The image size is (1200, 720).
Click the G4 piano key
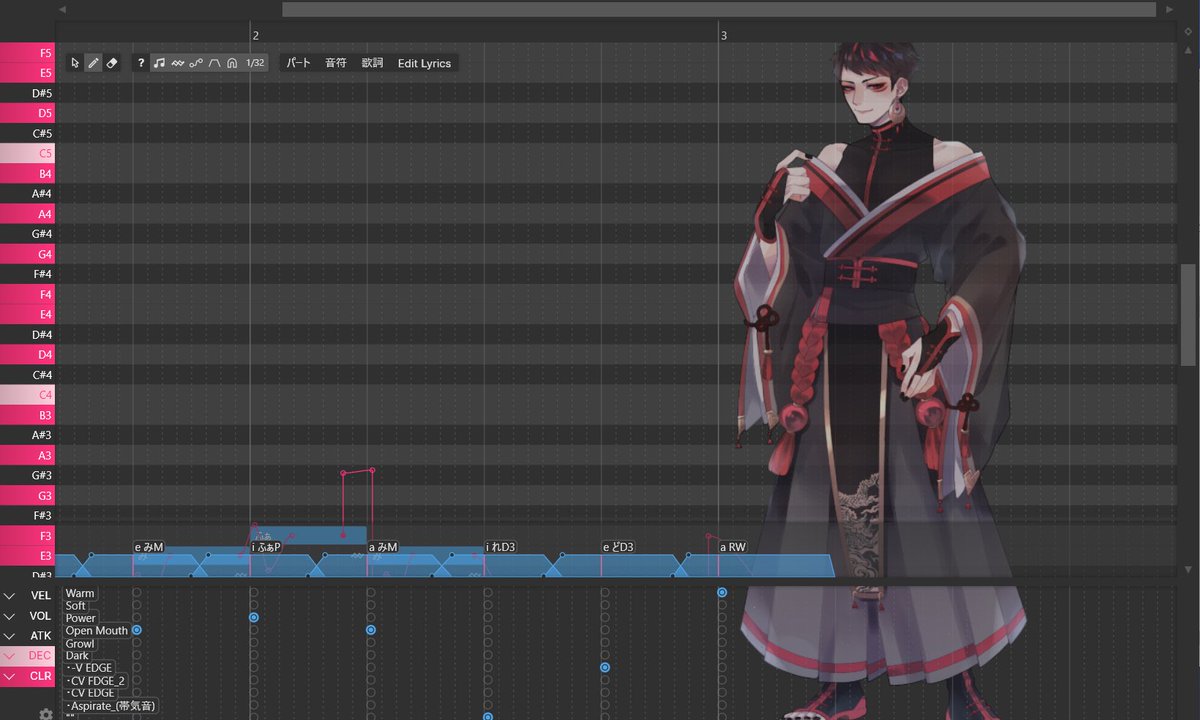click(28, 254)
